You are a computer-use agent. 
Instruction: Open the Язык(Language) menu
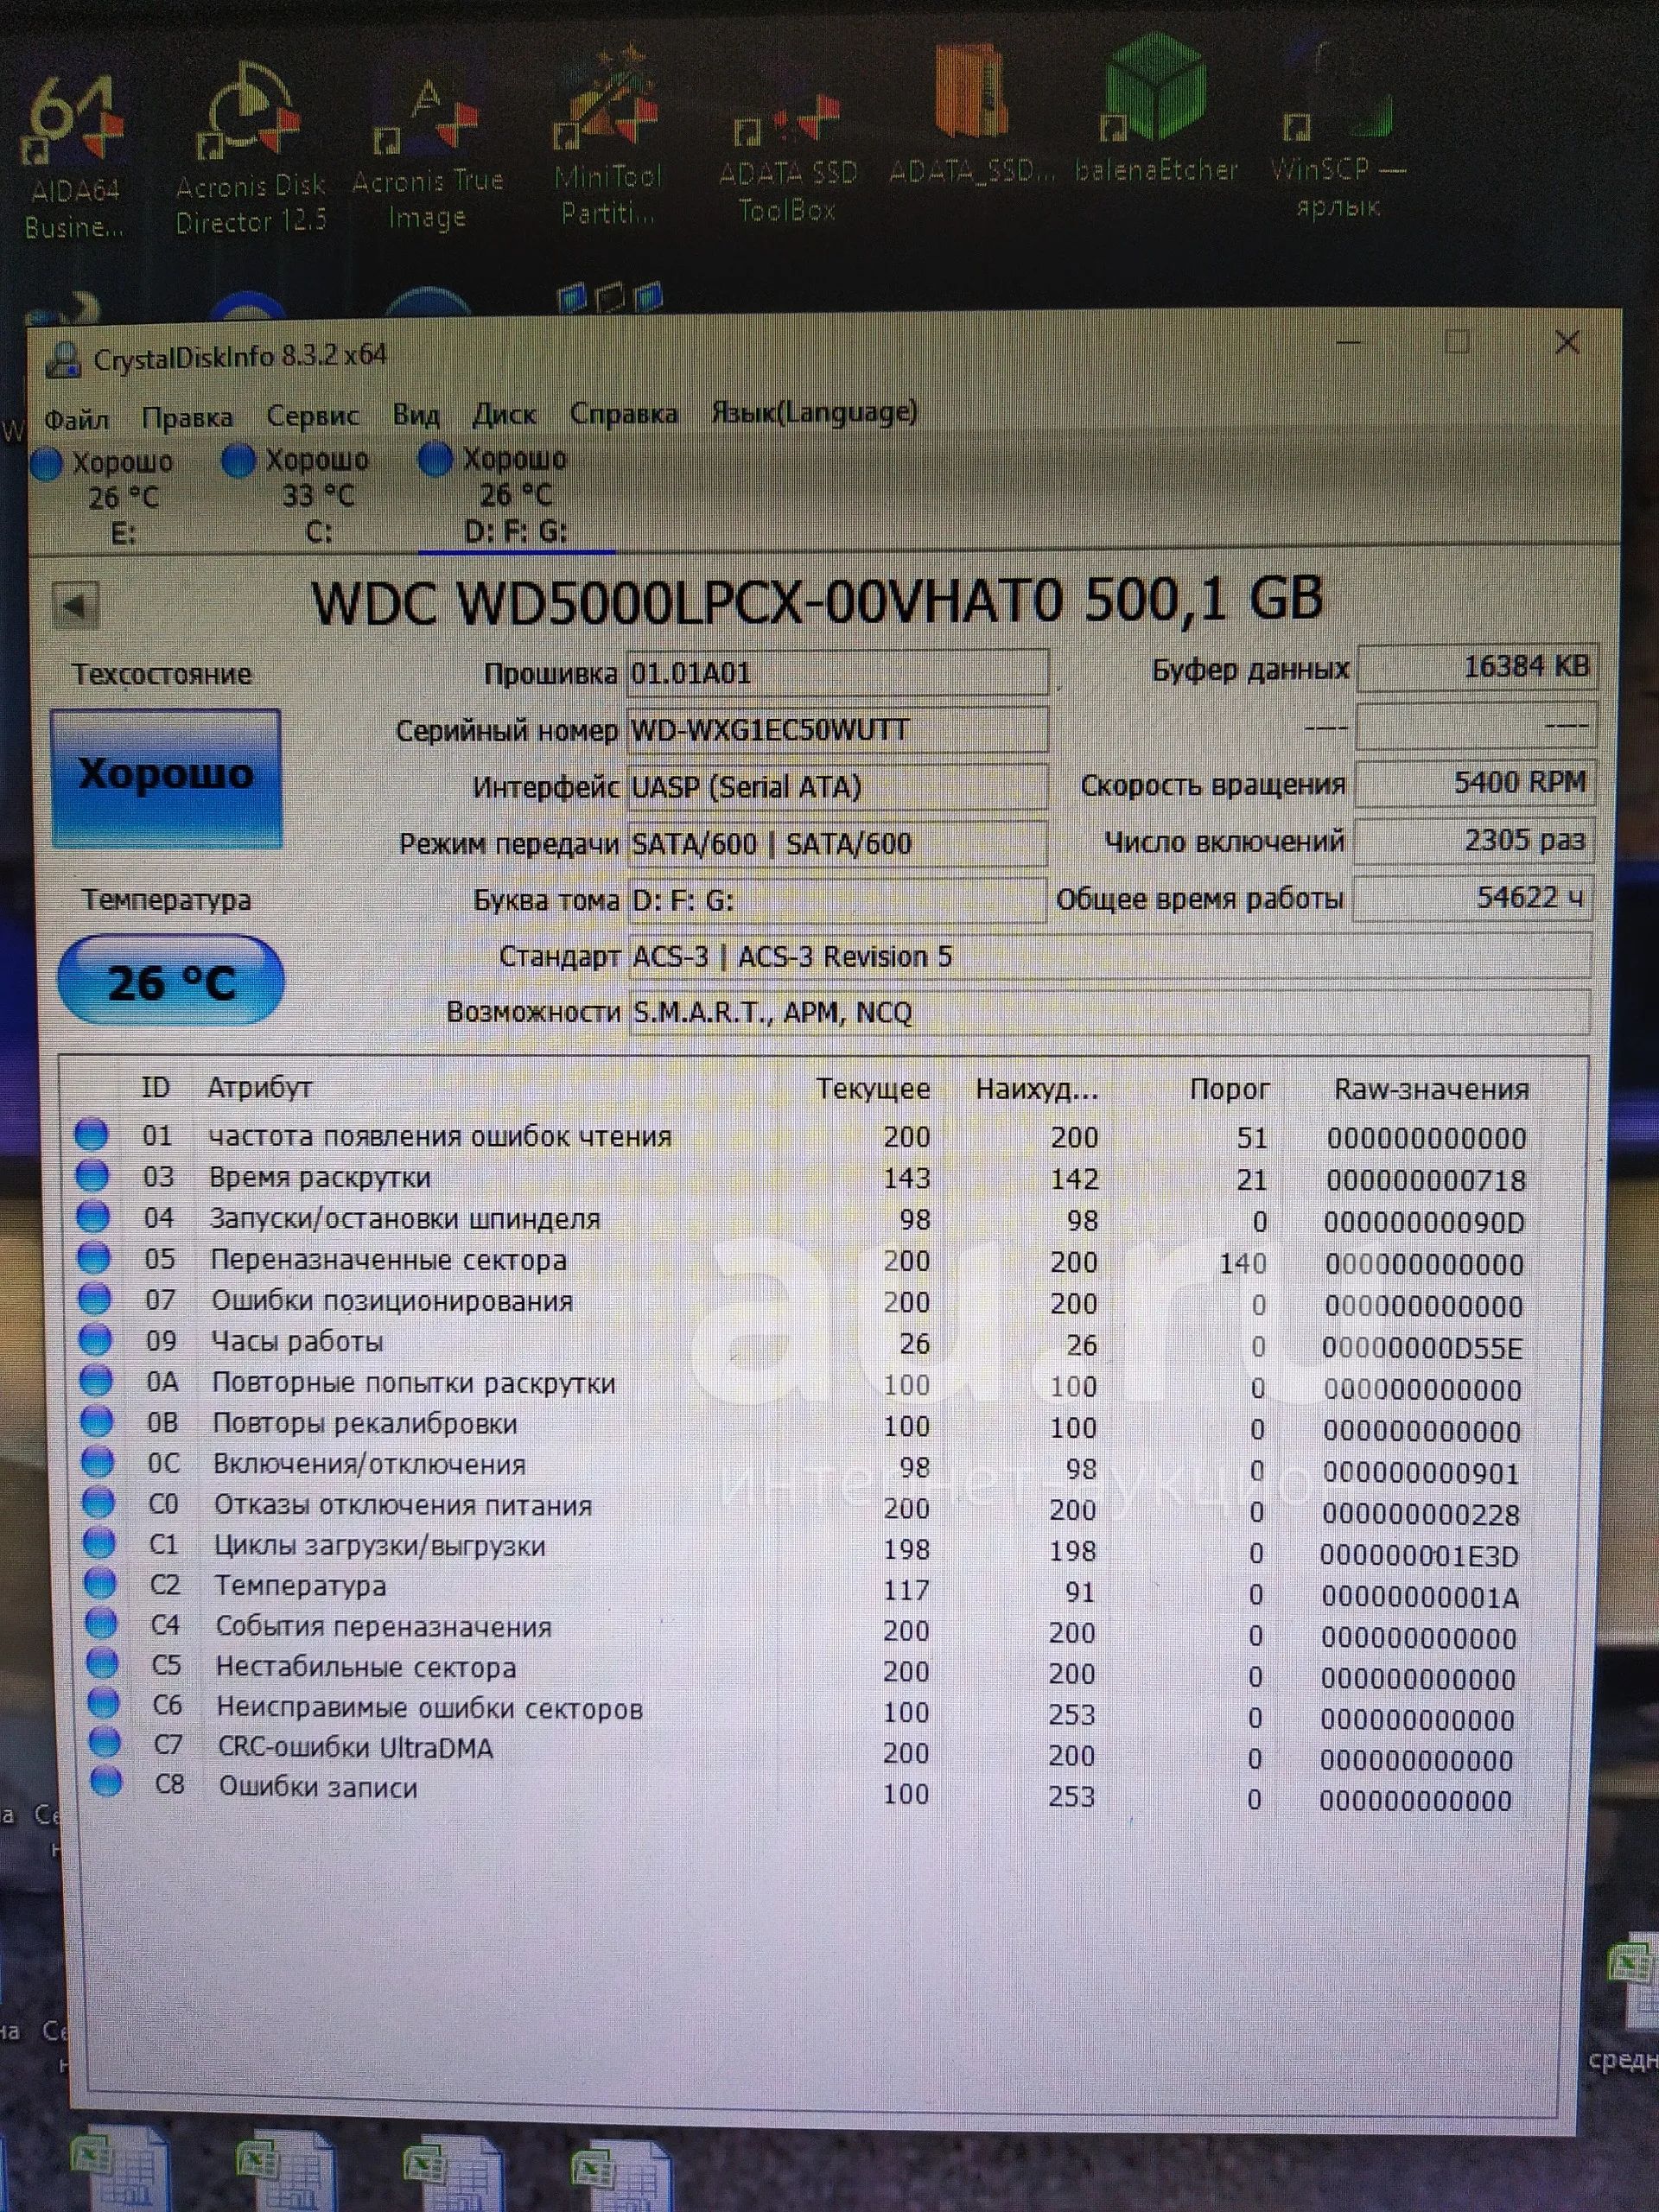[814, 411]
